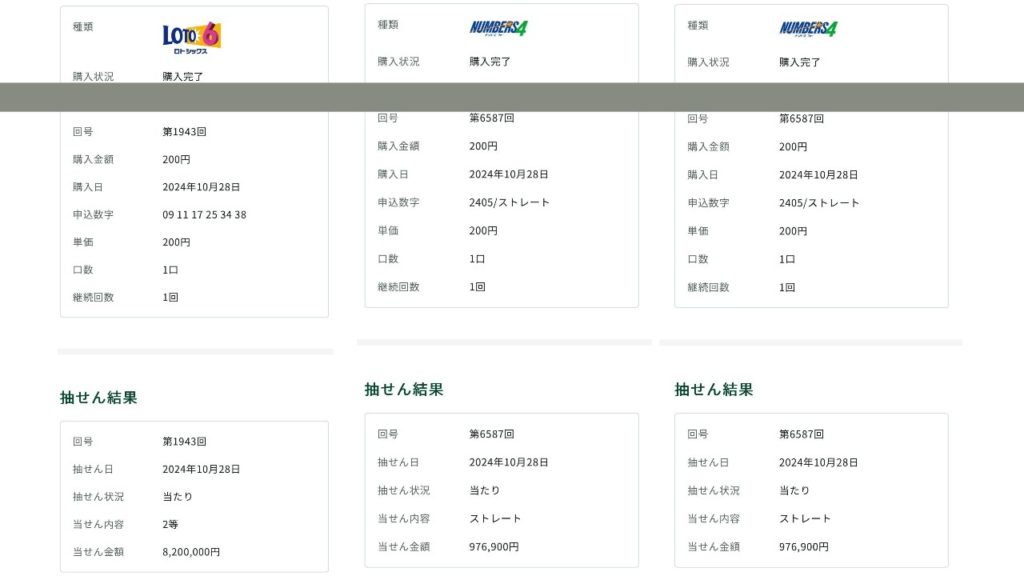Click ストレート in the middle result card
The width and height of the screenshot is (1024, 576).
tap(495, 519)
